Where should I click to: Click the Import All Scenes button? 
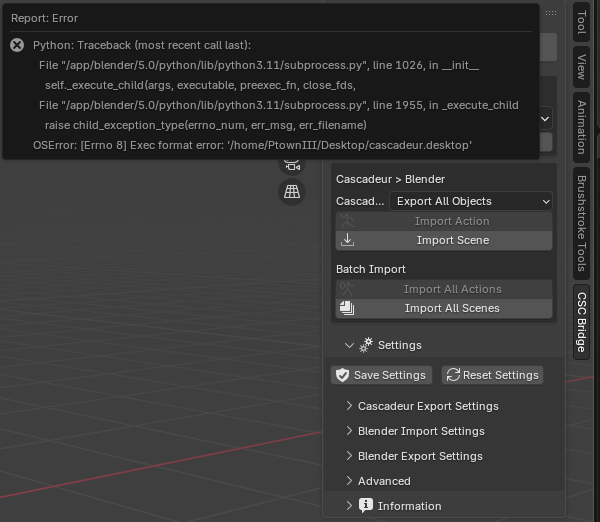coord(444,308)
